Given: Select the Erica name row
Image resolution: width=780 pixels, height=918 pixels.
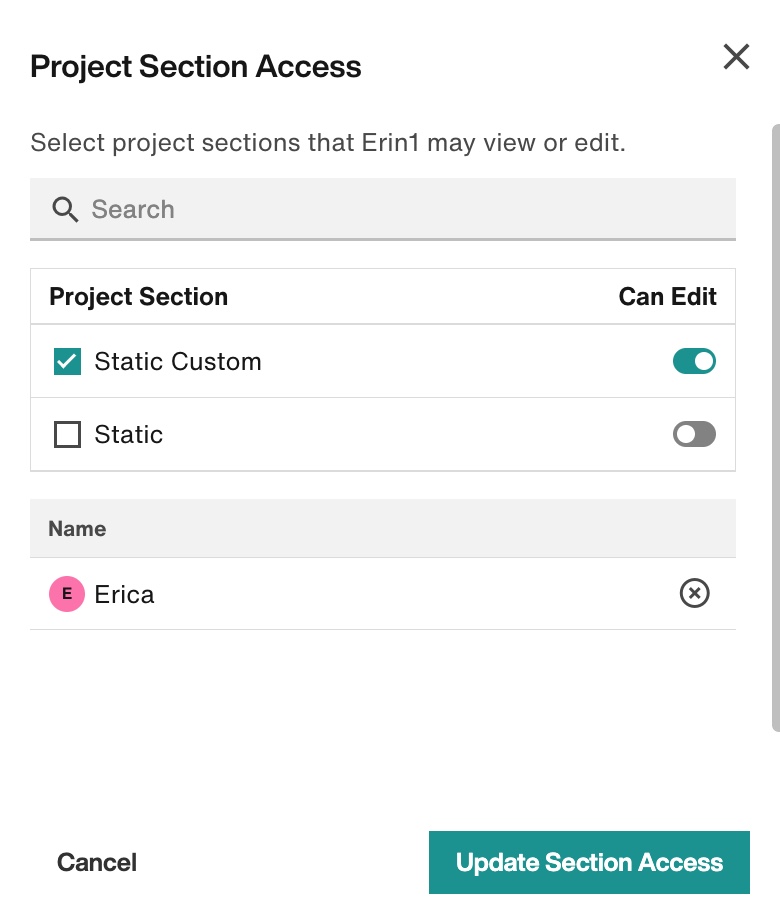Looking at the screenshot, I should tap(383, 594).
